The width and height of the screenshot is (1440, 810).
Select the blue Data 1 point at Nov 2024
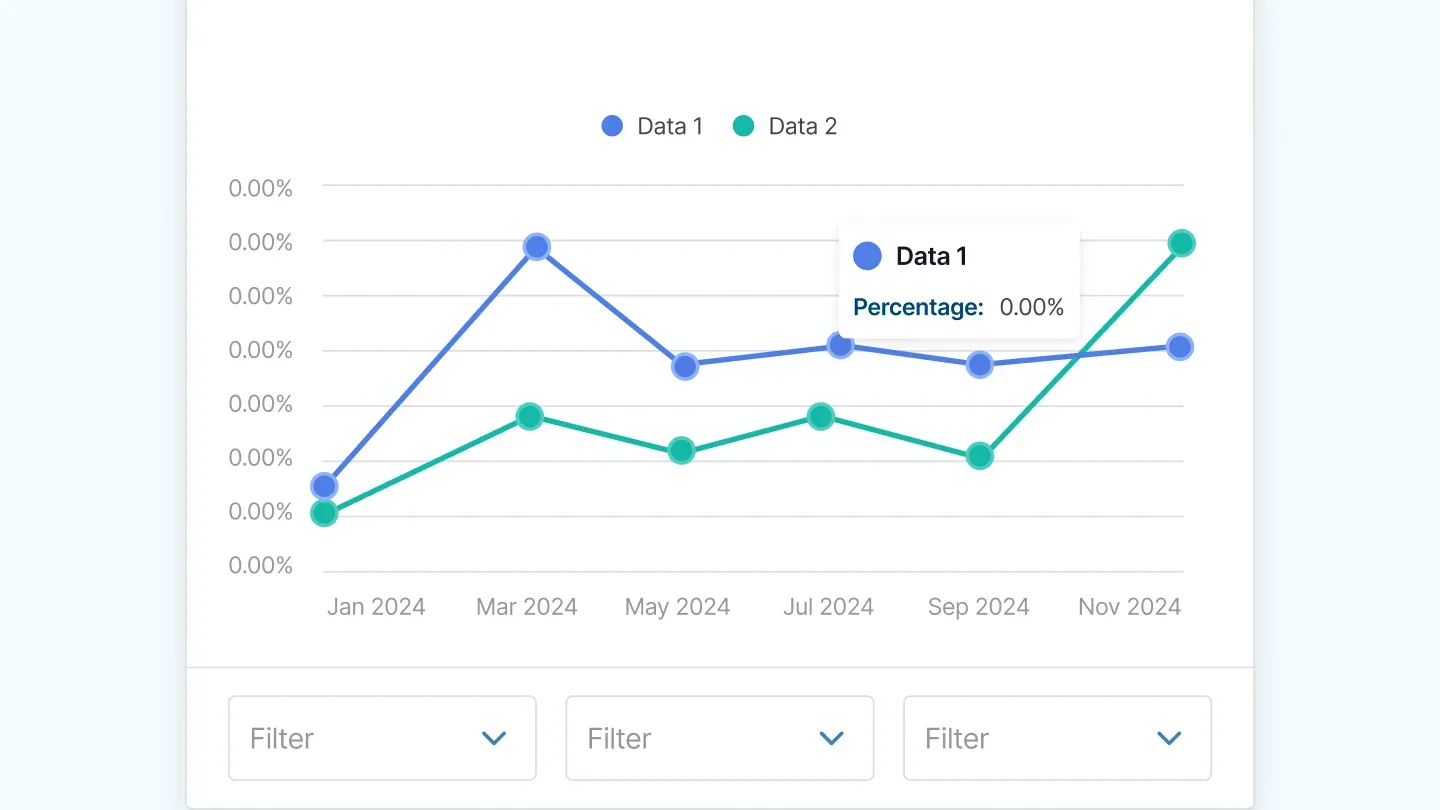tap(1180, 347)
